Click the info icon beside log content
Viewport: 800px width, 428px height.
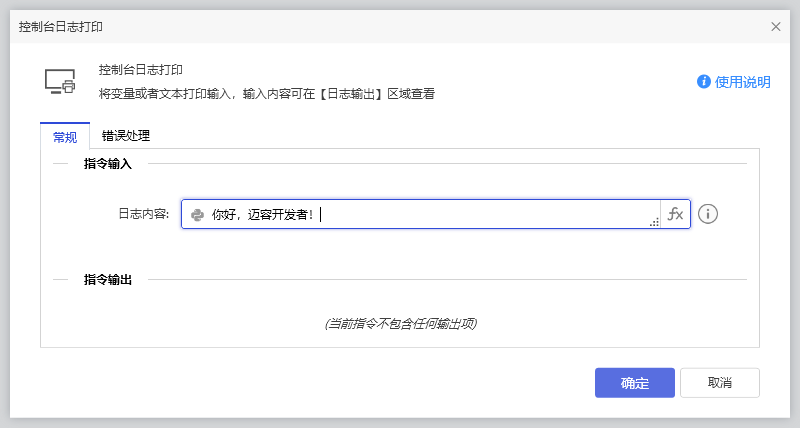[x=708, y=214]
